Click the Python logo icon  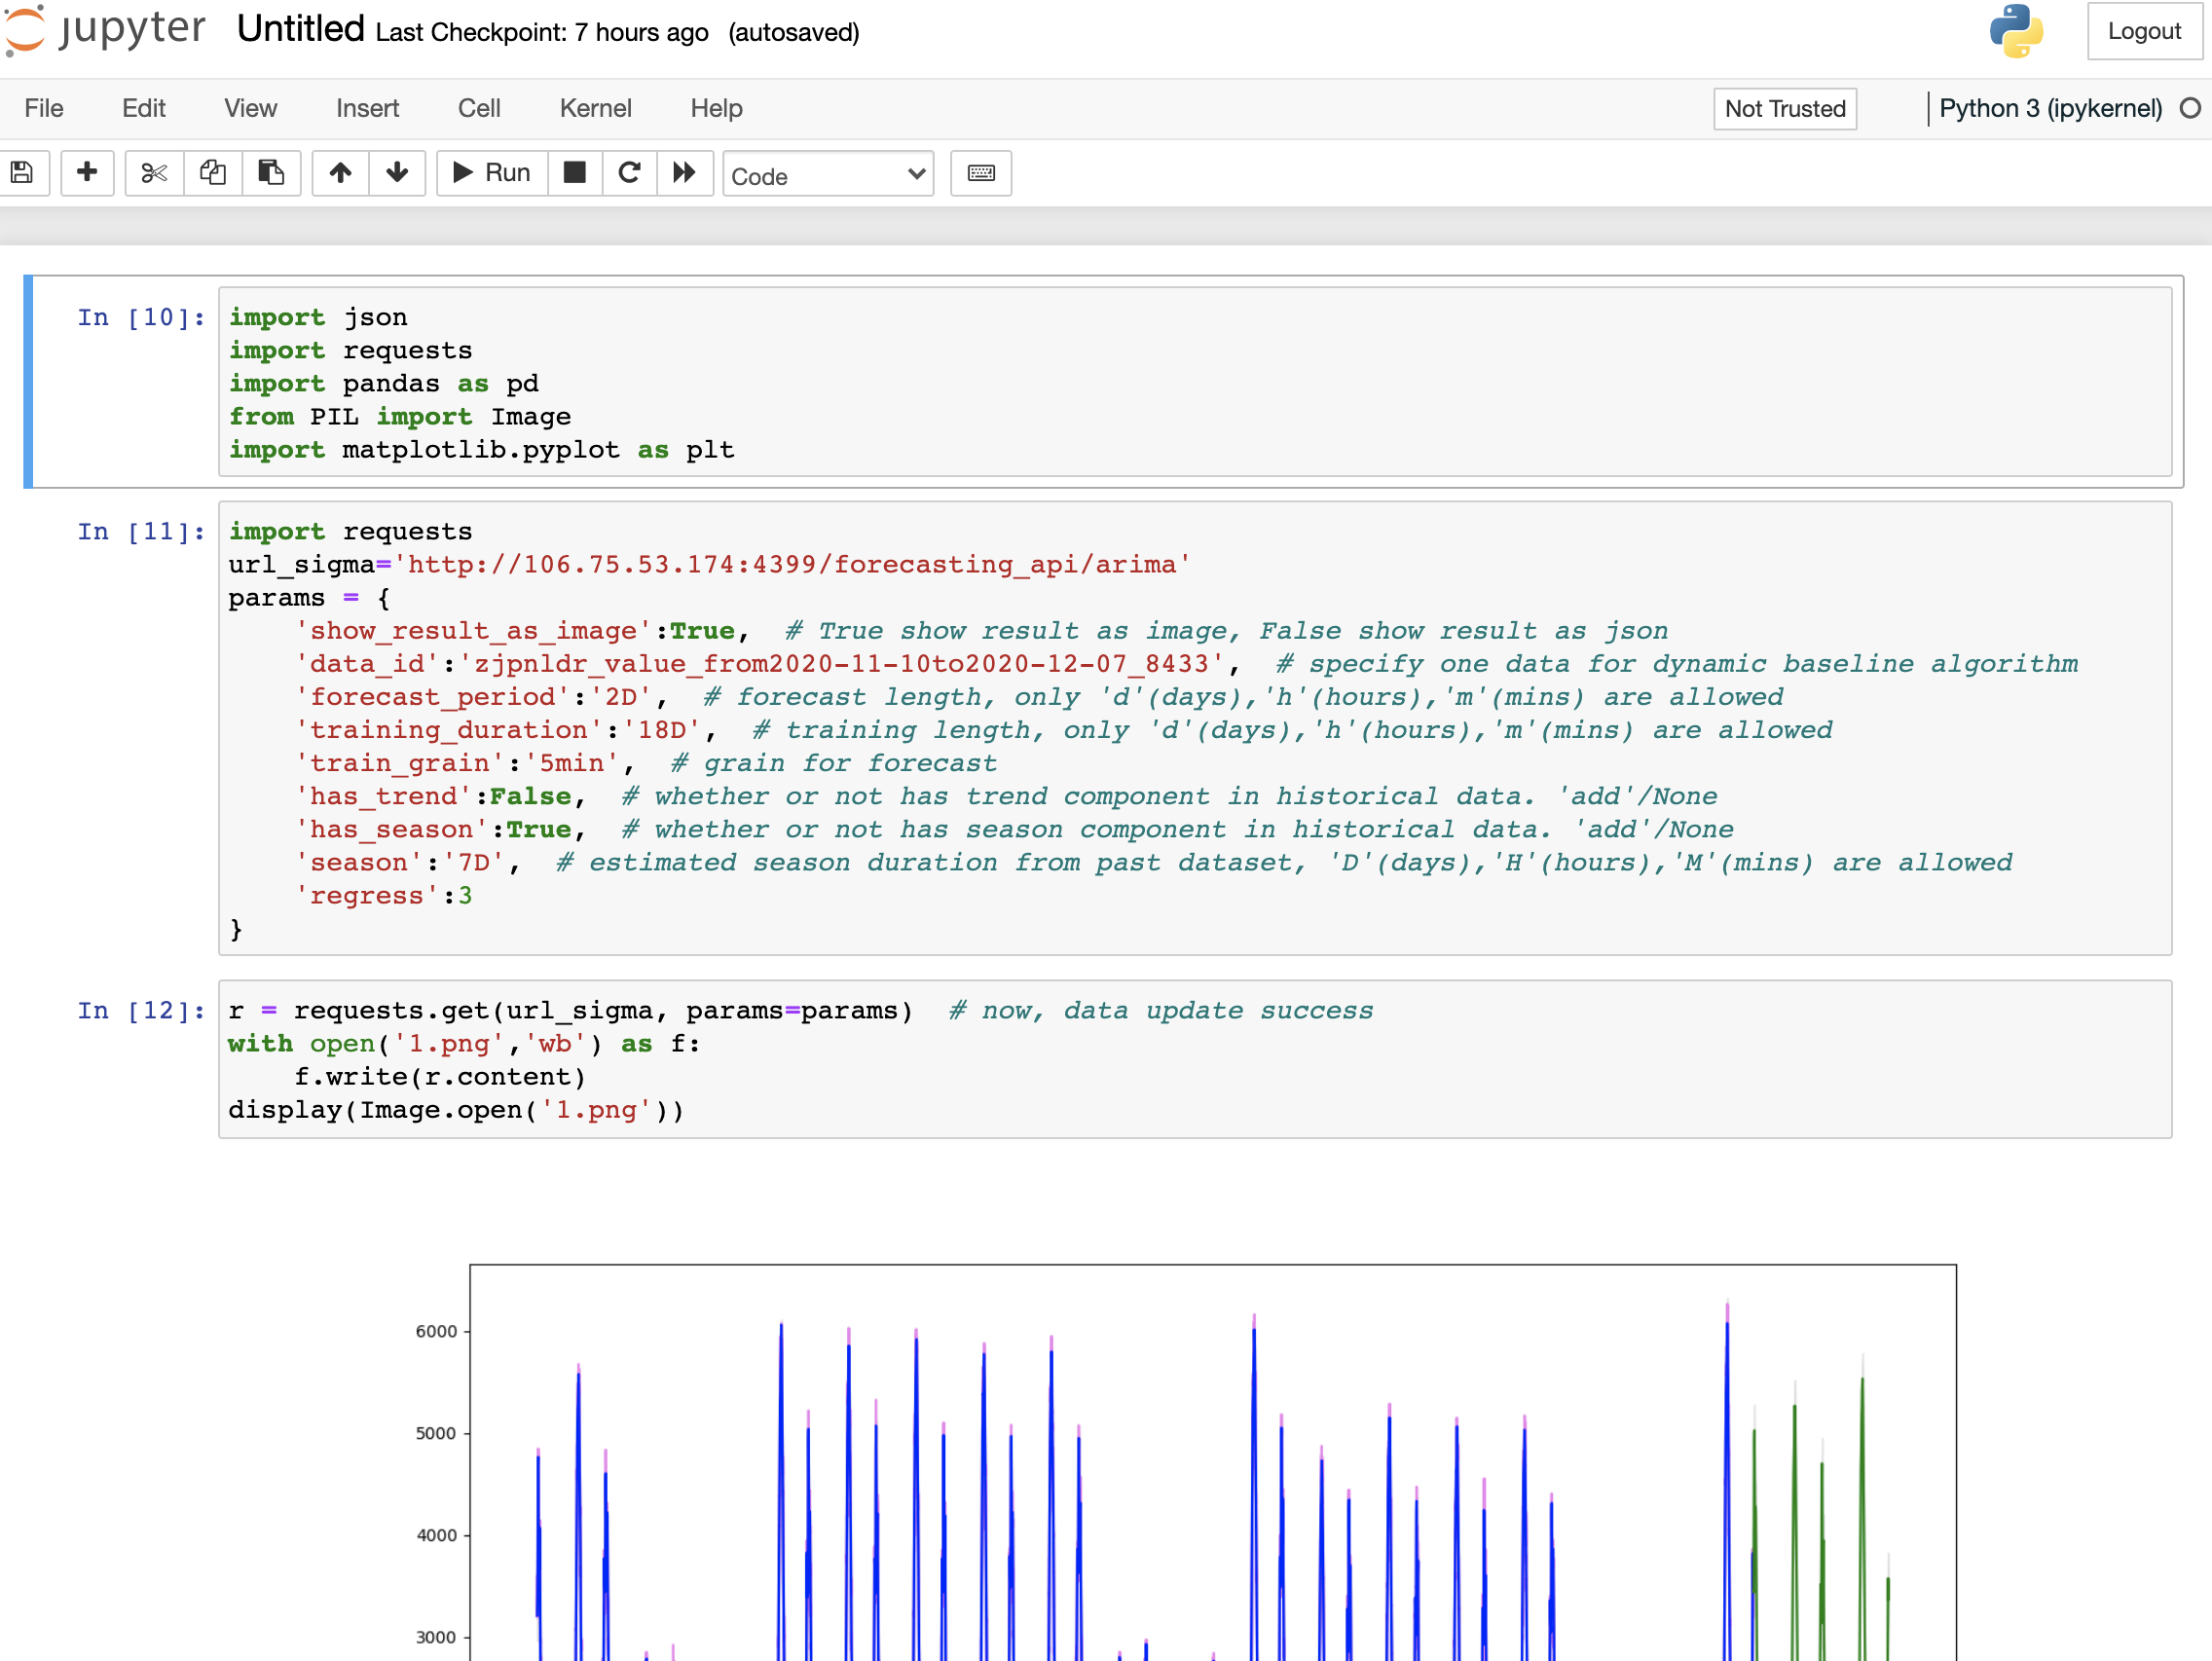click(2016, 31)
